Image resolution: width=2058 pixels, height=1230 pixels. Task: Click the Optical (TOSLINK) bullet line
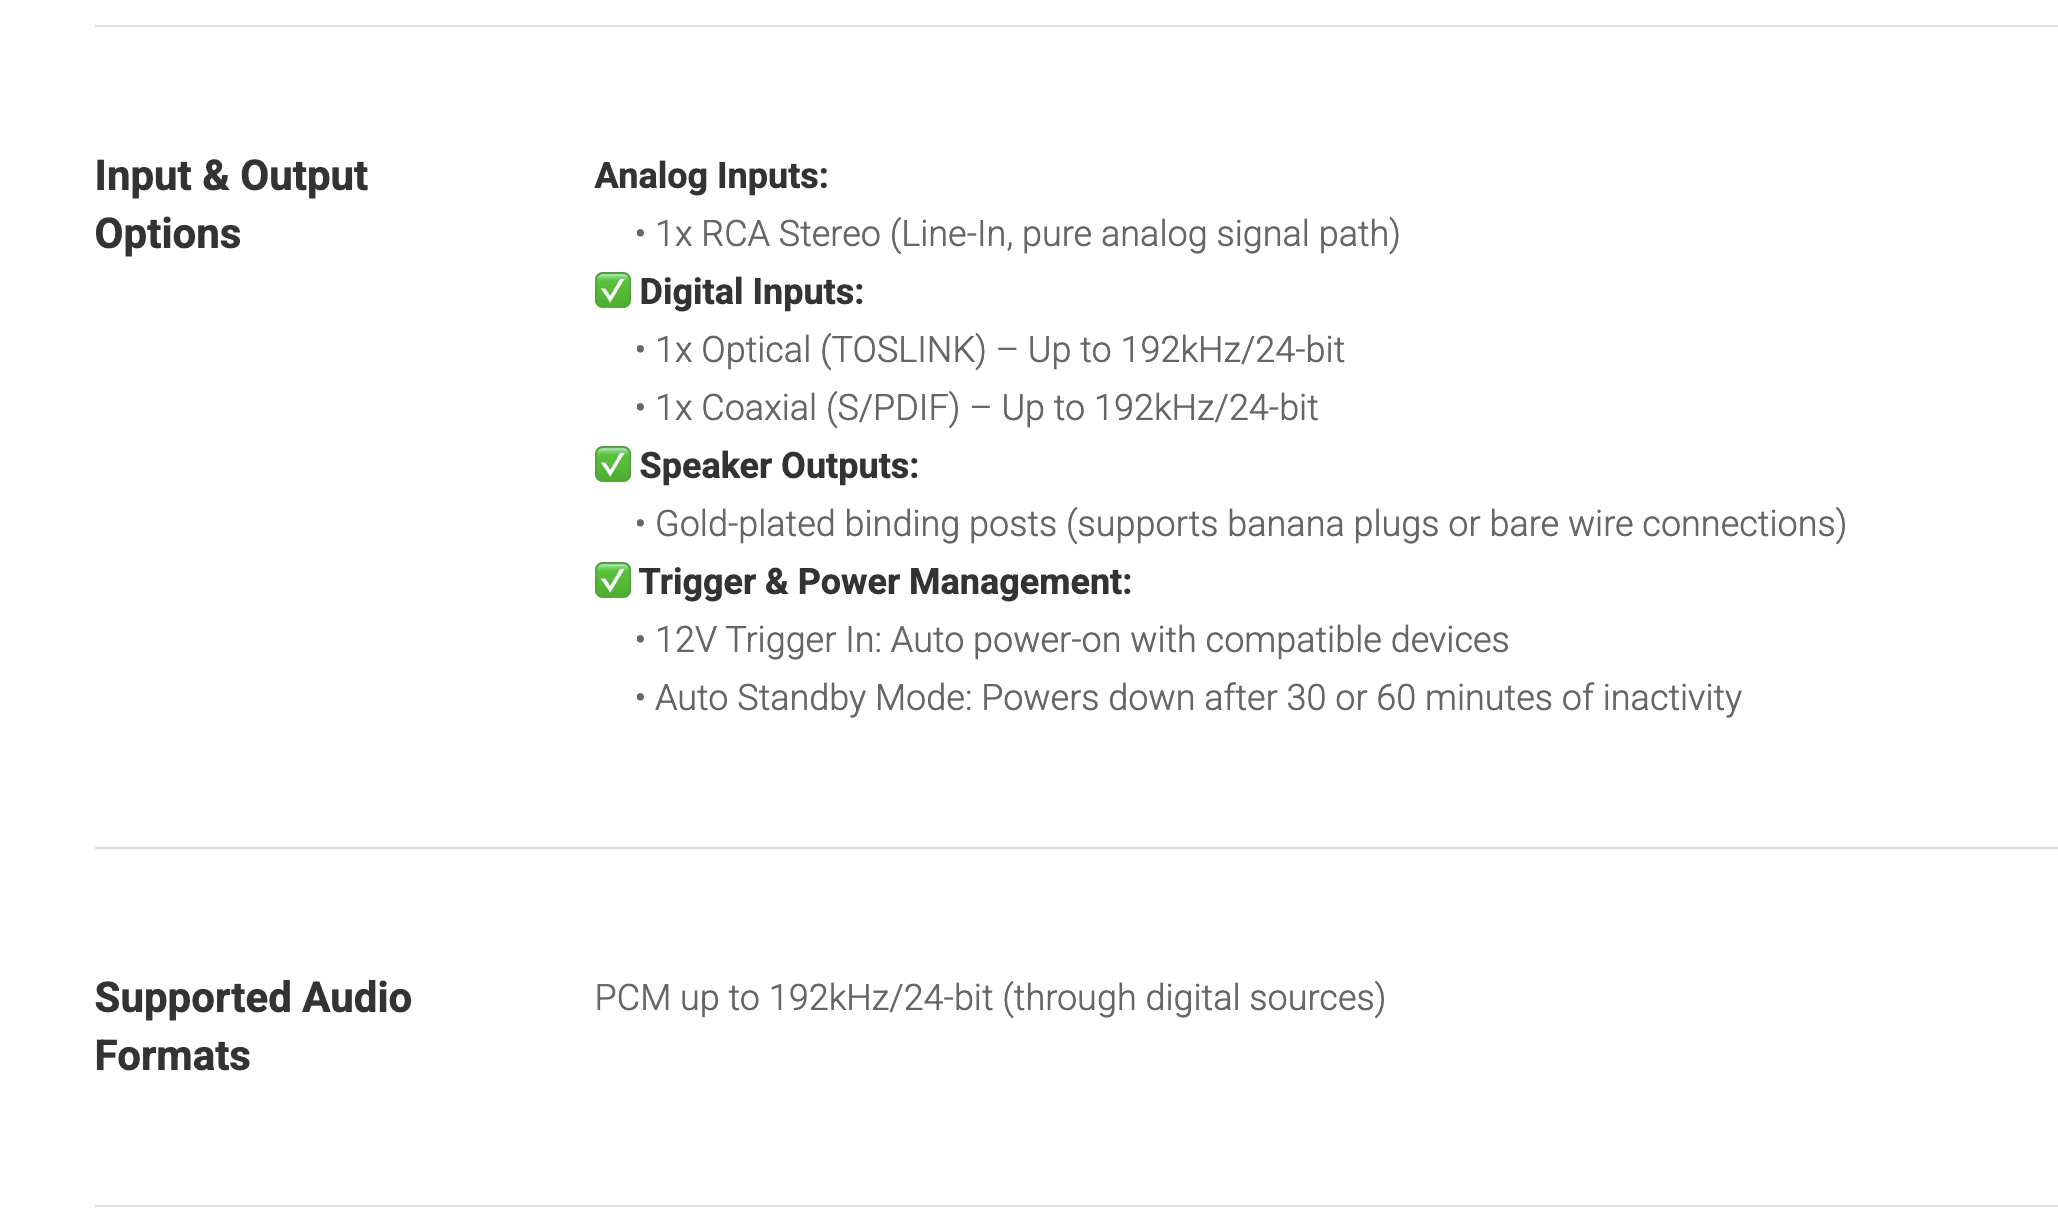click(x=999, y=350)
